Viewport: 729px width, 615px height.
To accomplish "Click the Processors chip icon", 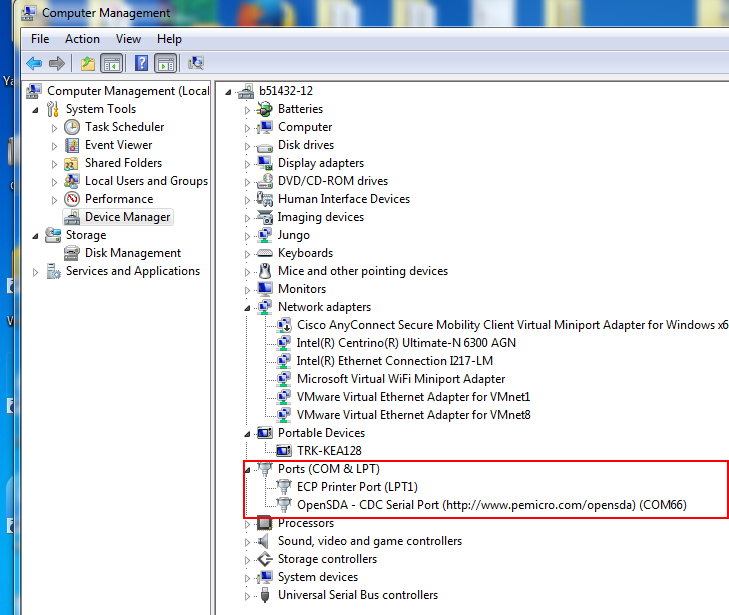I will (265, 523).
